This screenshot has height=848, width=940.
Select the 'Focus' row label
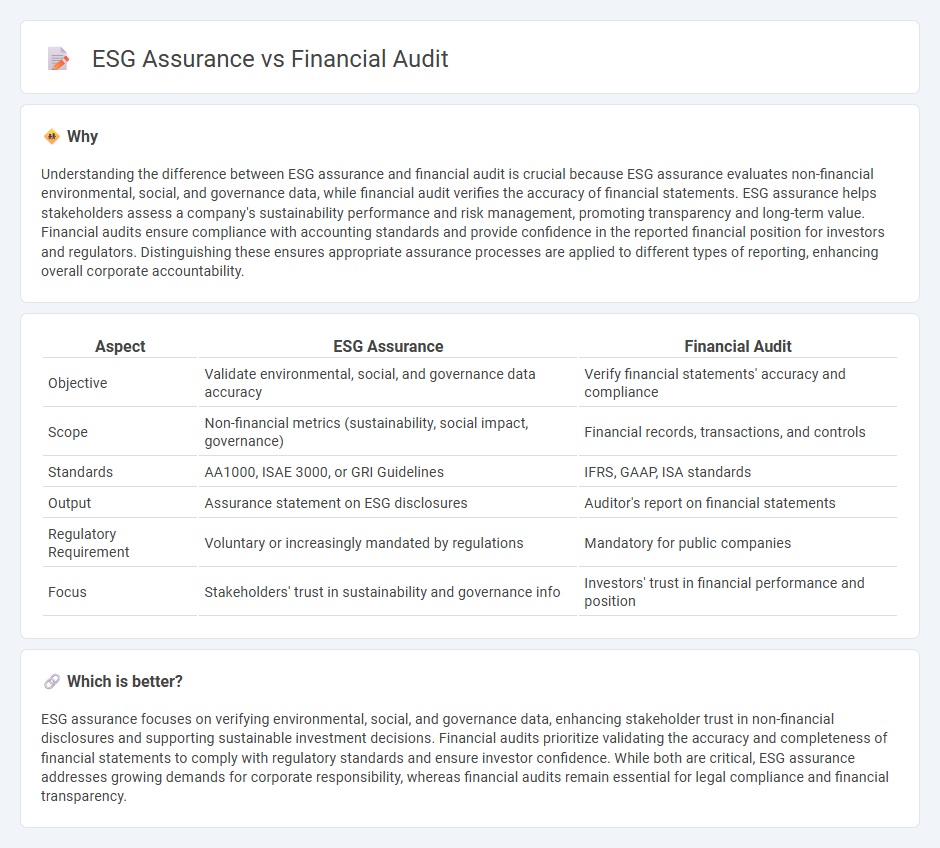point(67,592)
